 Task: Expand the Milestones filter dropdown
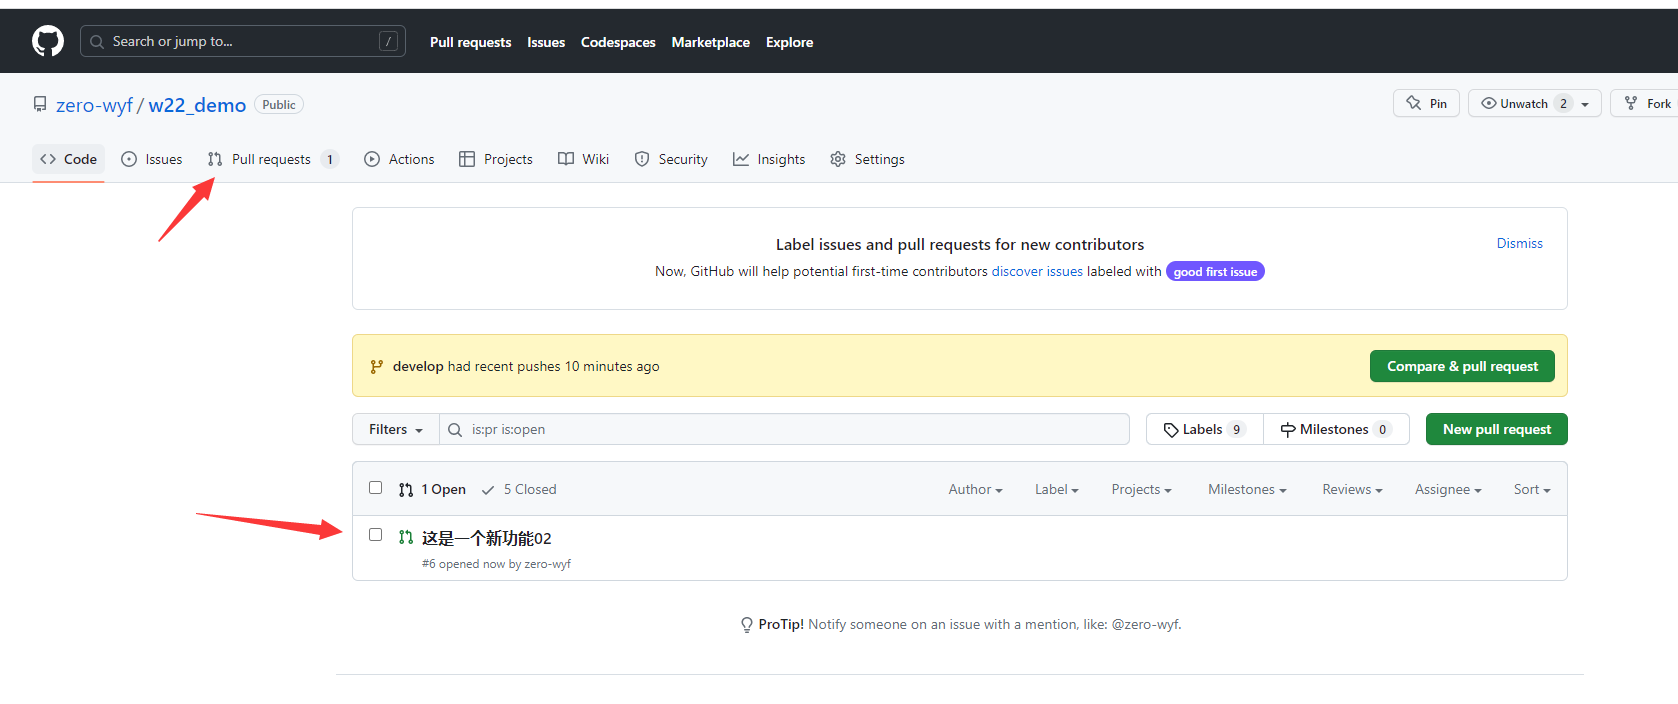pos(1247,489)
